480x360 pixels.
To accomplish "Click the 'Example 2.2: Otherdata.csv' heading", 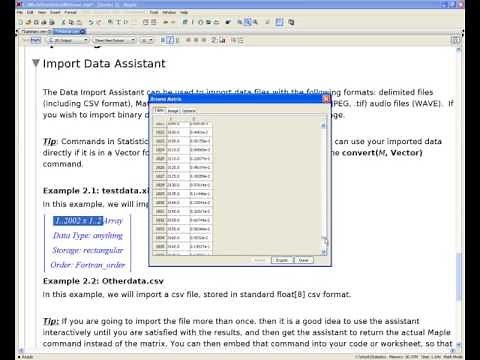I will pos(103,281).
